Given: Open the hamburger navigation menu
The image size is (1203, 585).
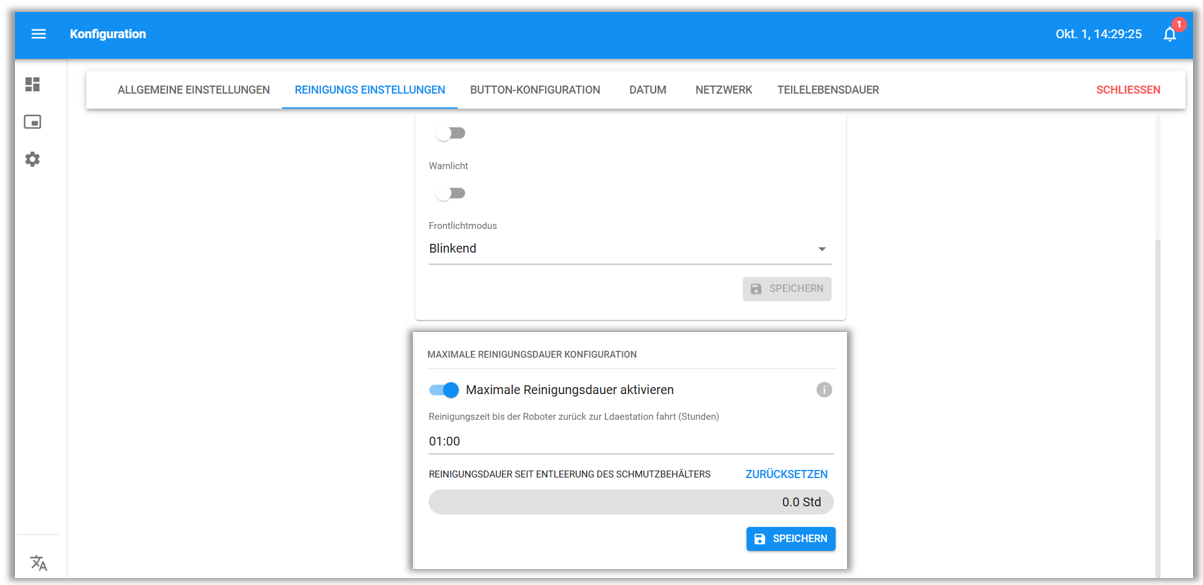Looking at the screenshot, I should (x=39, y=34).
